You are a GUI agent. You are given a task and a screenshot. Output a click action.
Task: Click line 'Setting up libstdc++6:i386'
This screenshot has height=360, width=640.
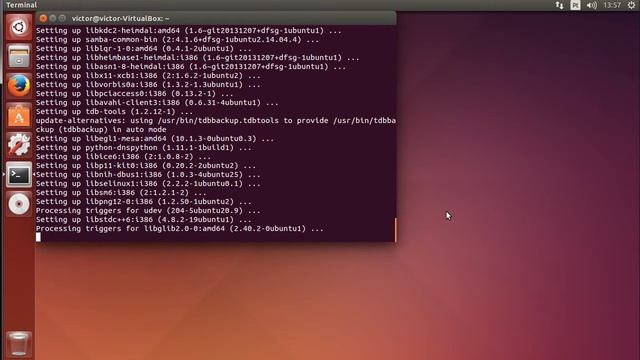click(x=143, y=220)
